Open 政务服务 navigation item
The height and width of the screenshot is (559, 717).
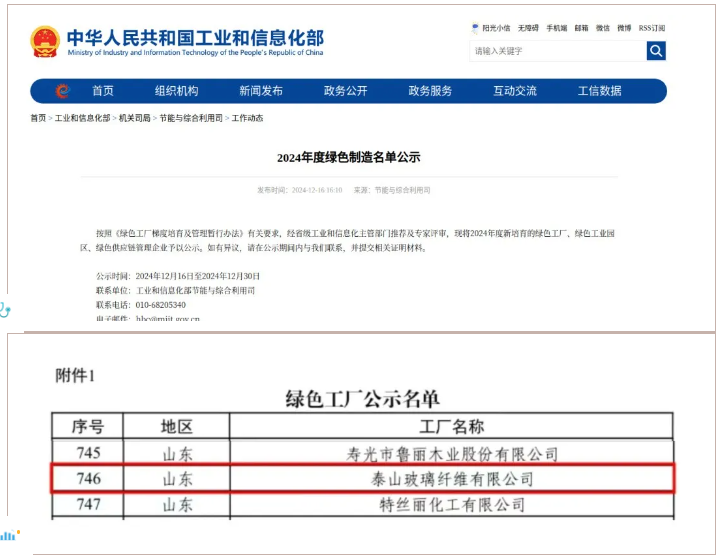click(x=430, y=91)
